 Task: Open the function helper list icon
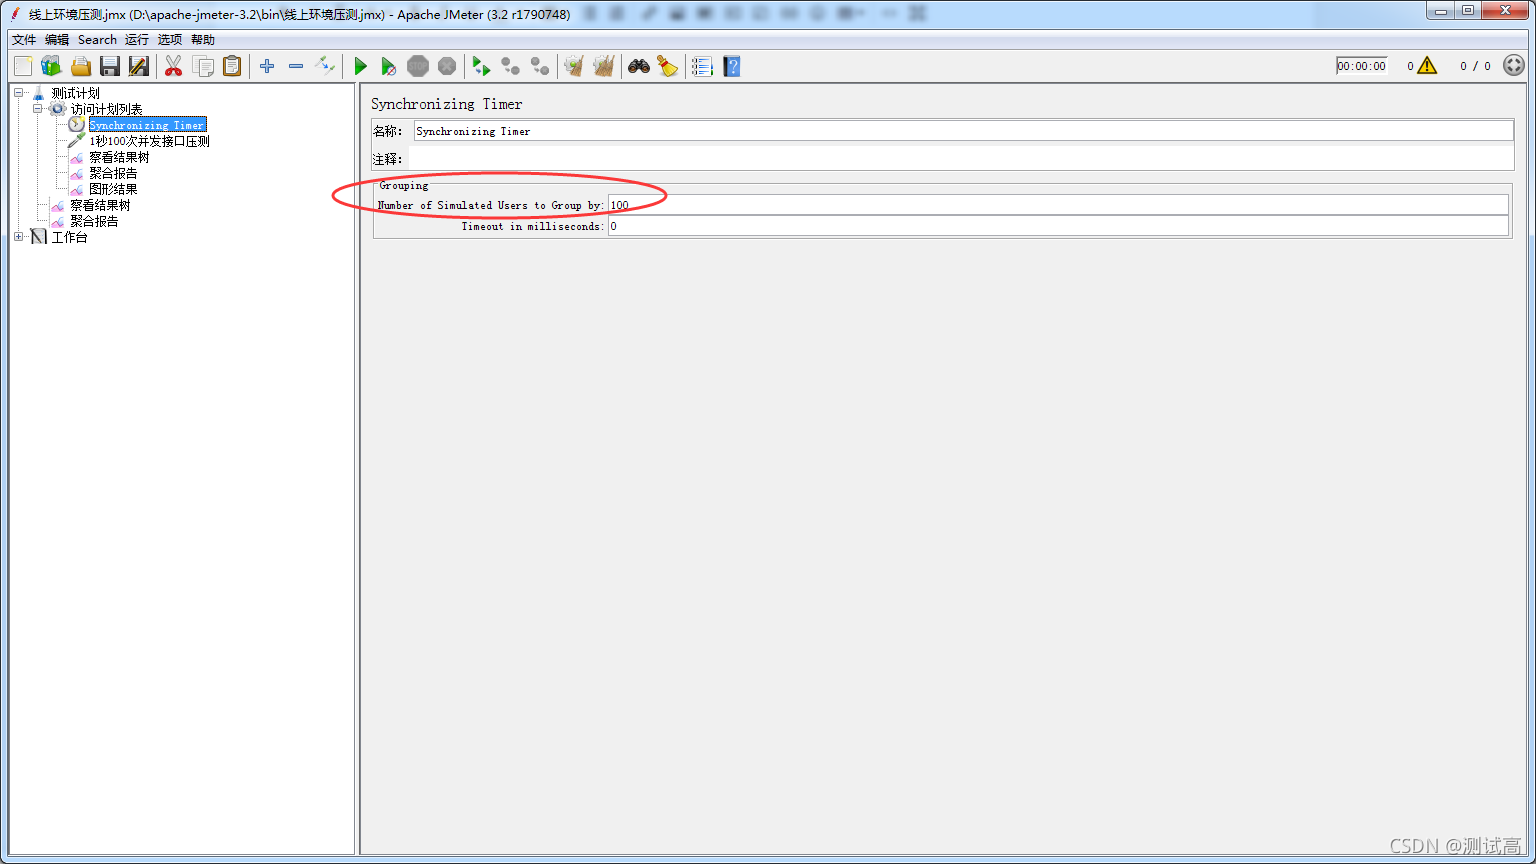(x=702, y=66)
